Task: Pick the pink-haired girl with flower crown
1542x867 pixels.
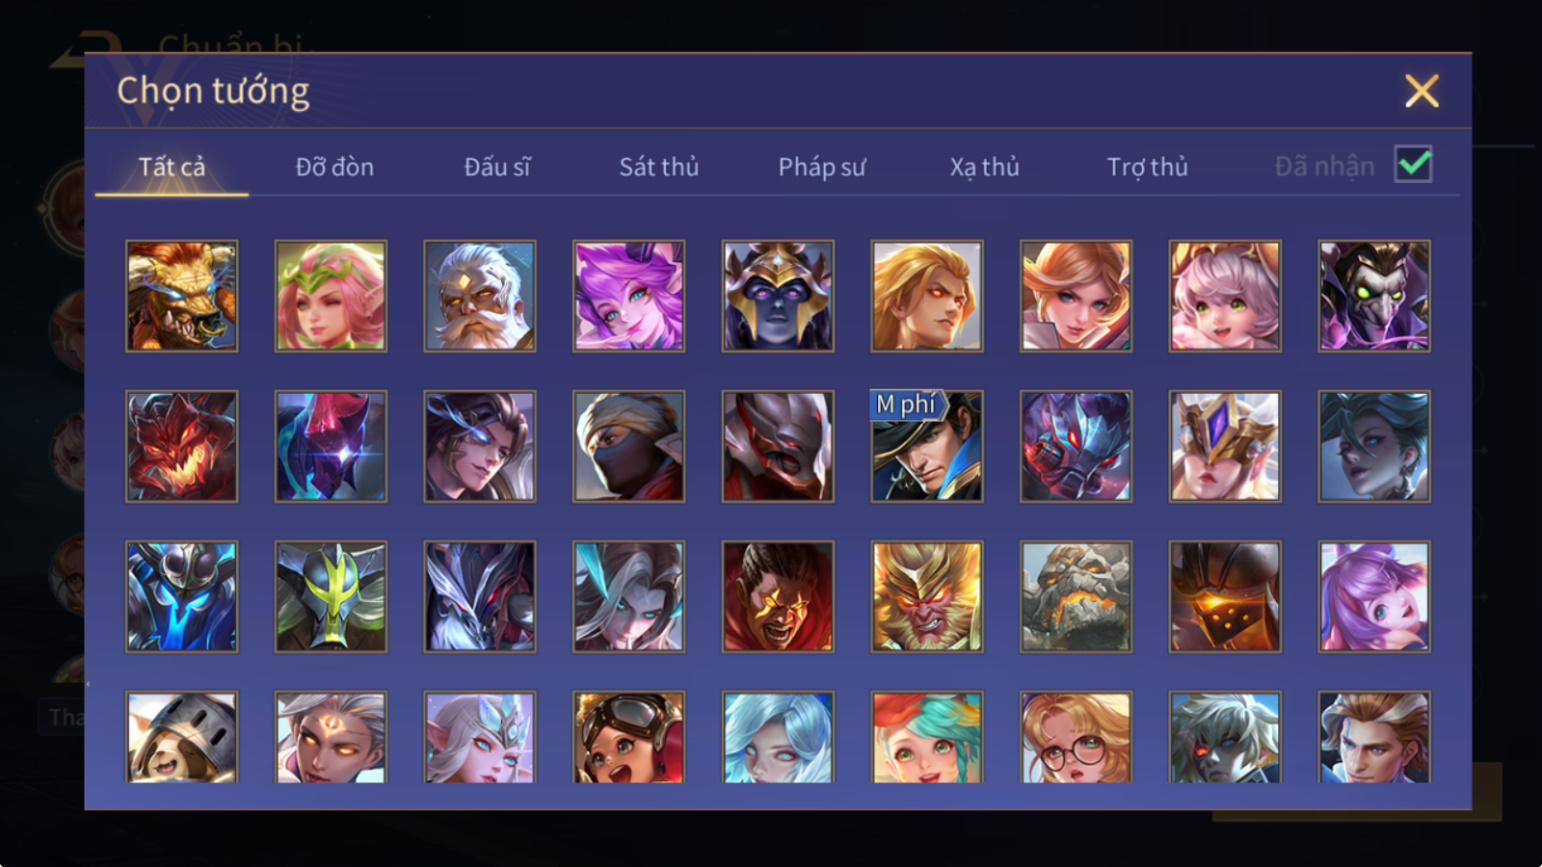Action: [x=331, y=296]
